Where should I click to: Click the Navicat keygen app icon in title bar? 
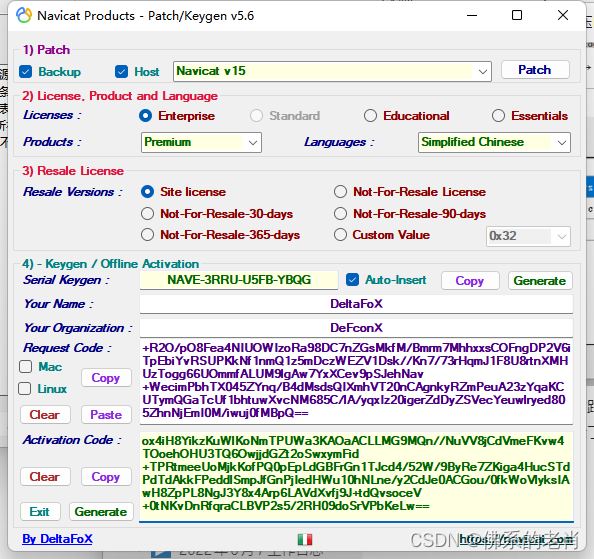tap(23, 16)
